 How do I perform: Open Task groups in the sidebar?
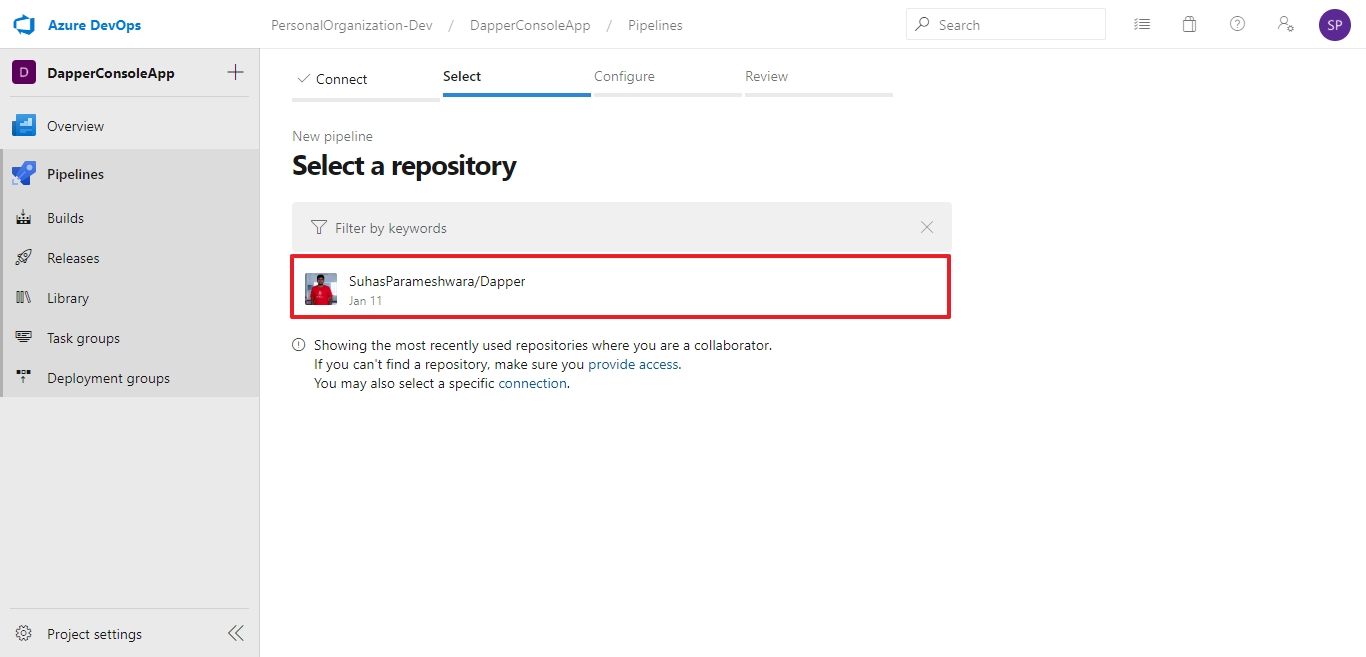click(x=129, y=338)
